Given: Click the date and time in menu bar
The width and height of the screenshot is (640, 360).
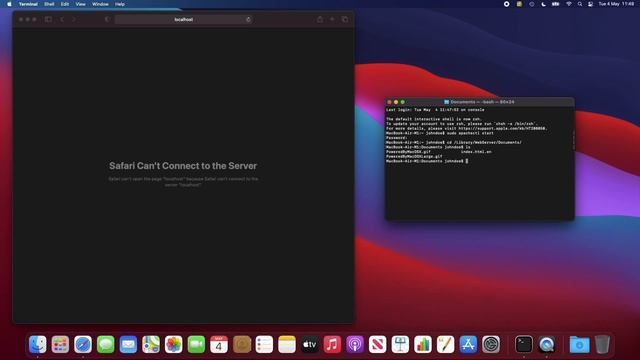Looking at the screenshot, I should 616,4.
